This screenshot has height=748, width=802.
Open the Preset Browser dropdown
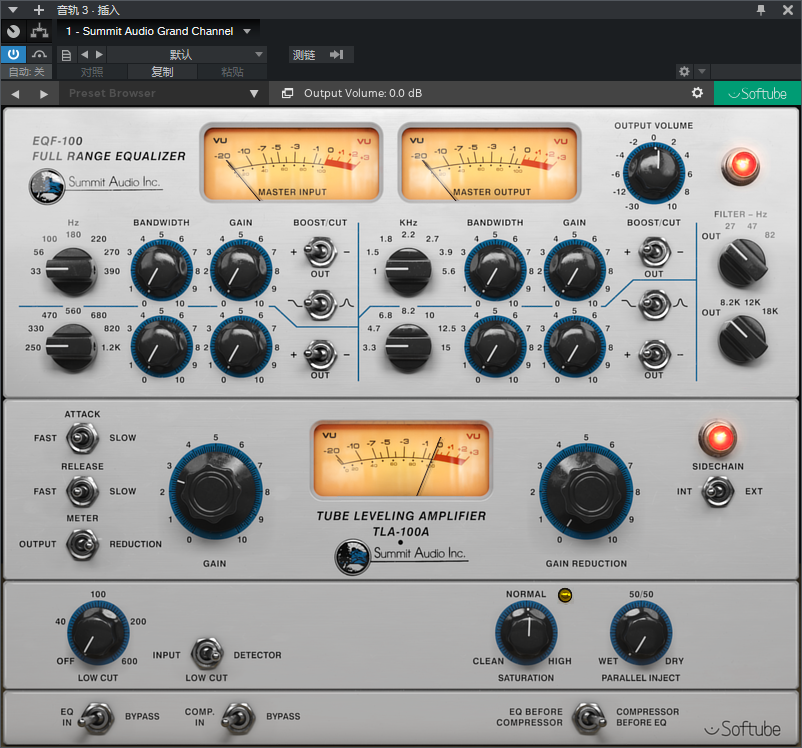254,93
